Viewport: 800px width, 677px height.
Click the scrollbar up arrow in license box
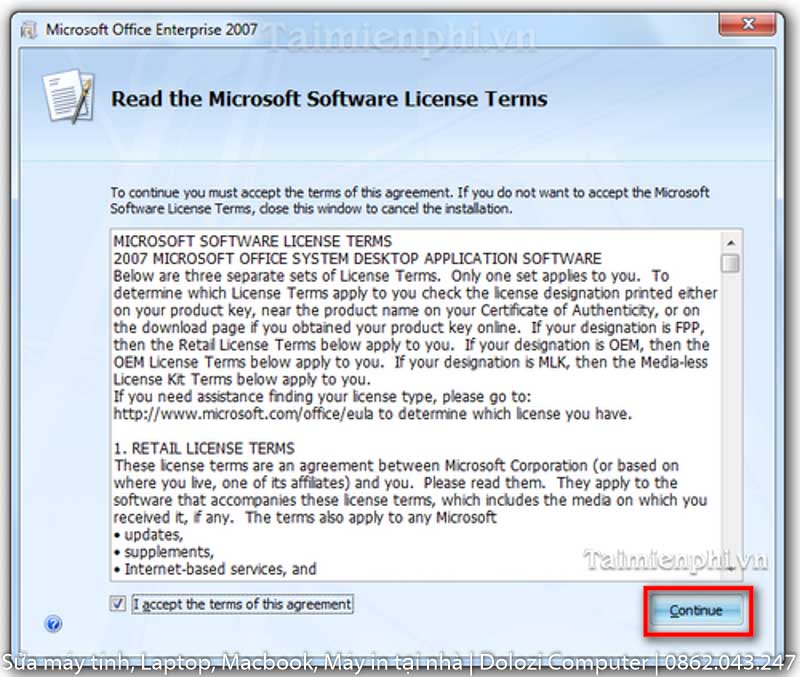click(x=732, y=242)
